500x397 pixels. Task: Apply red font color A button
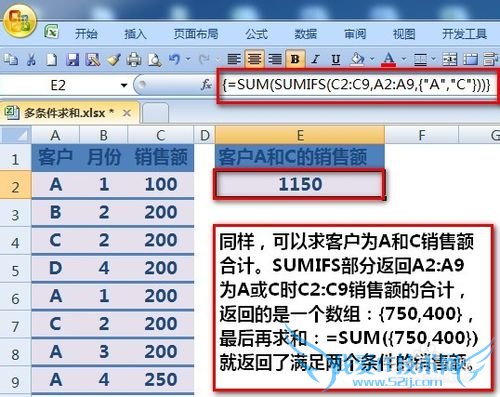pyautogui.click(x=389, y=59)
